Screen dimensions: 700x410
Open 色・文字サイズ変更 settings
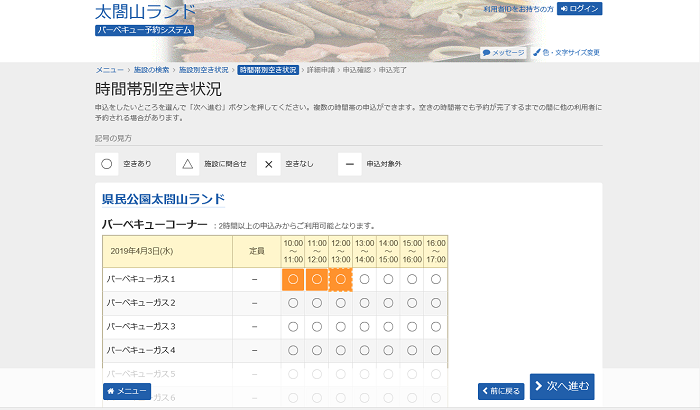pyautogui.click(x=567, y=53)
